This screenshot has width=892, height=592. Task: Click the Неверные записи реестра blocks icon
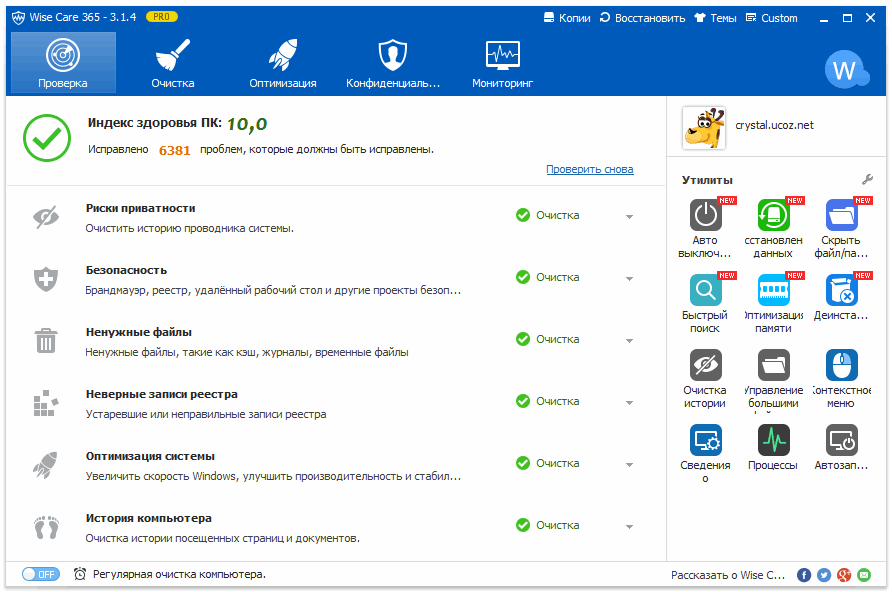pos(46,403)
